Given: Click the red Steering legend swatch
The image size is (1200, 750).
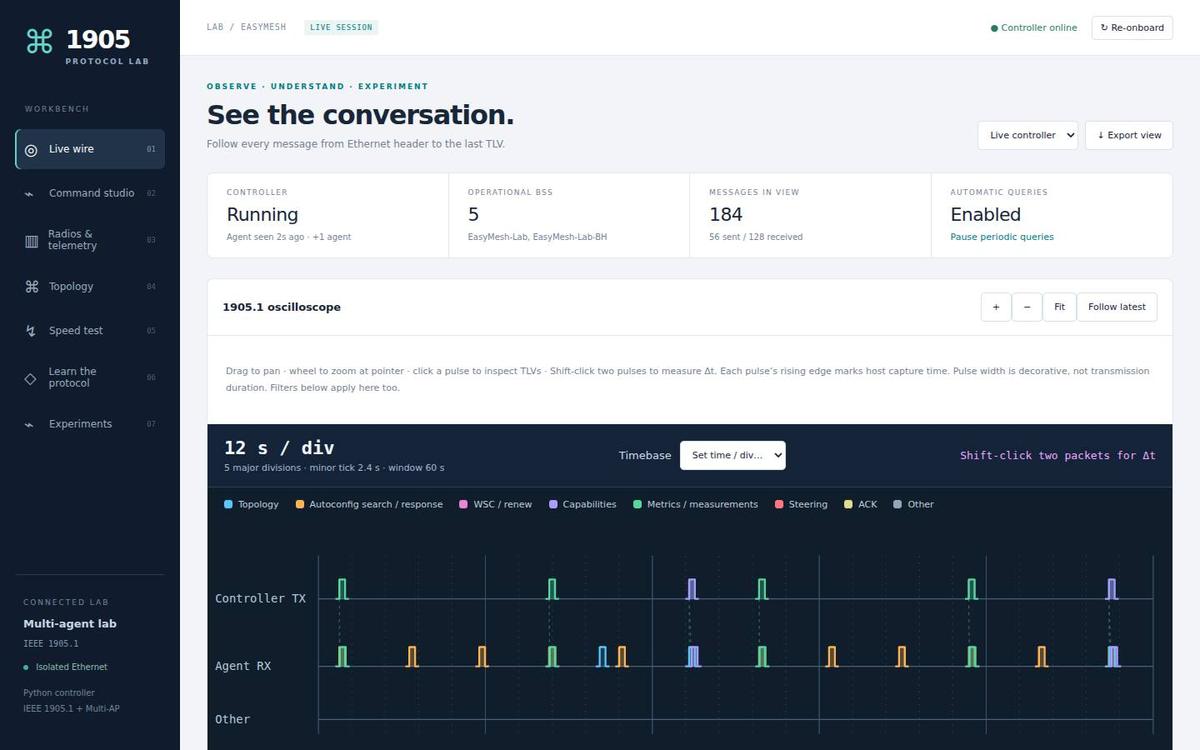Looking at the screenshot, I should tap(779, 505).
